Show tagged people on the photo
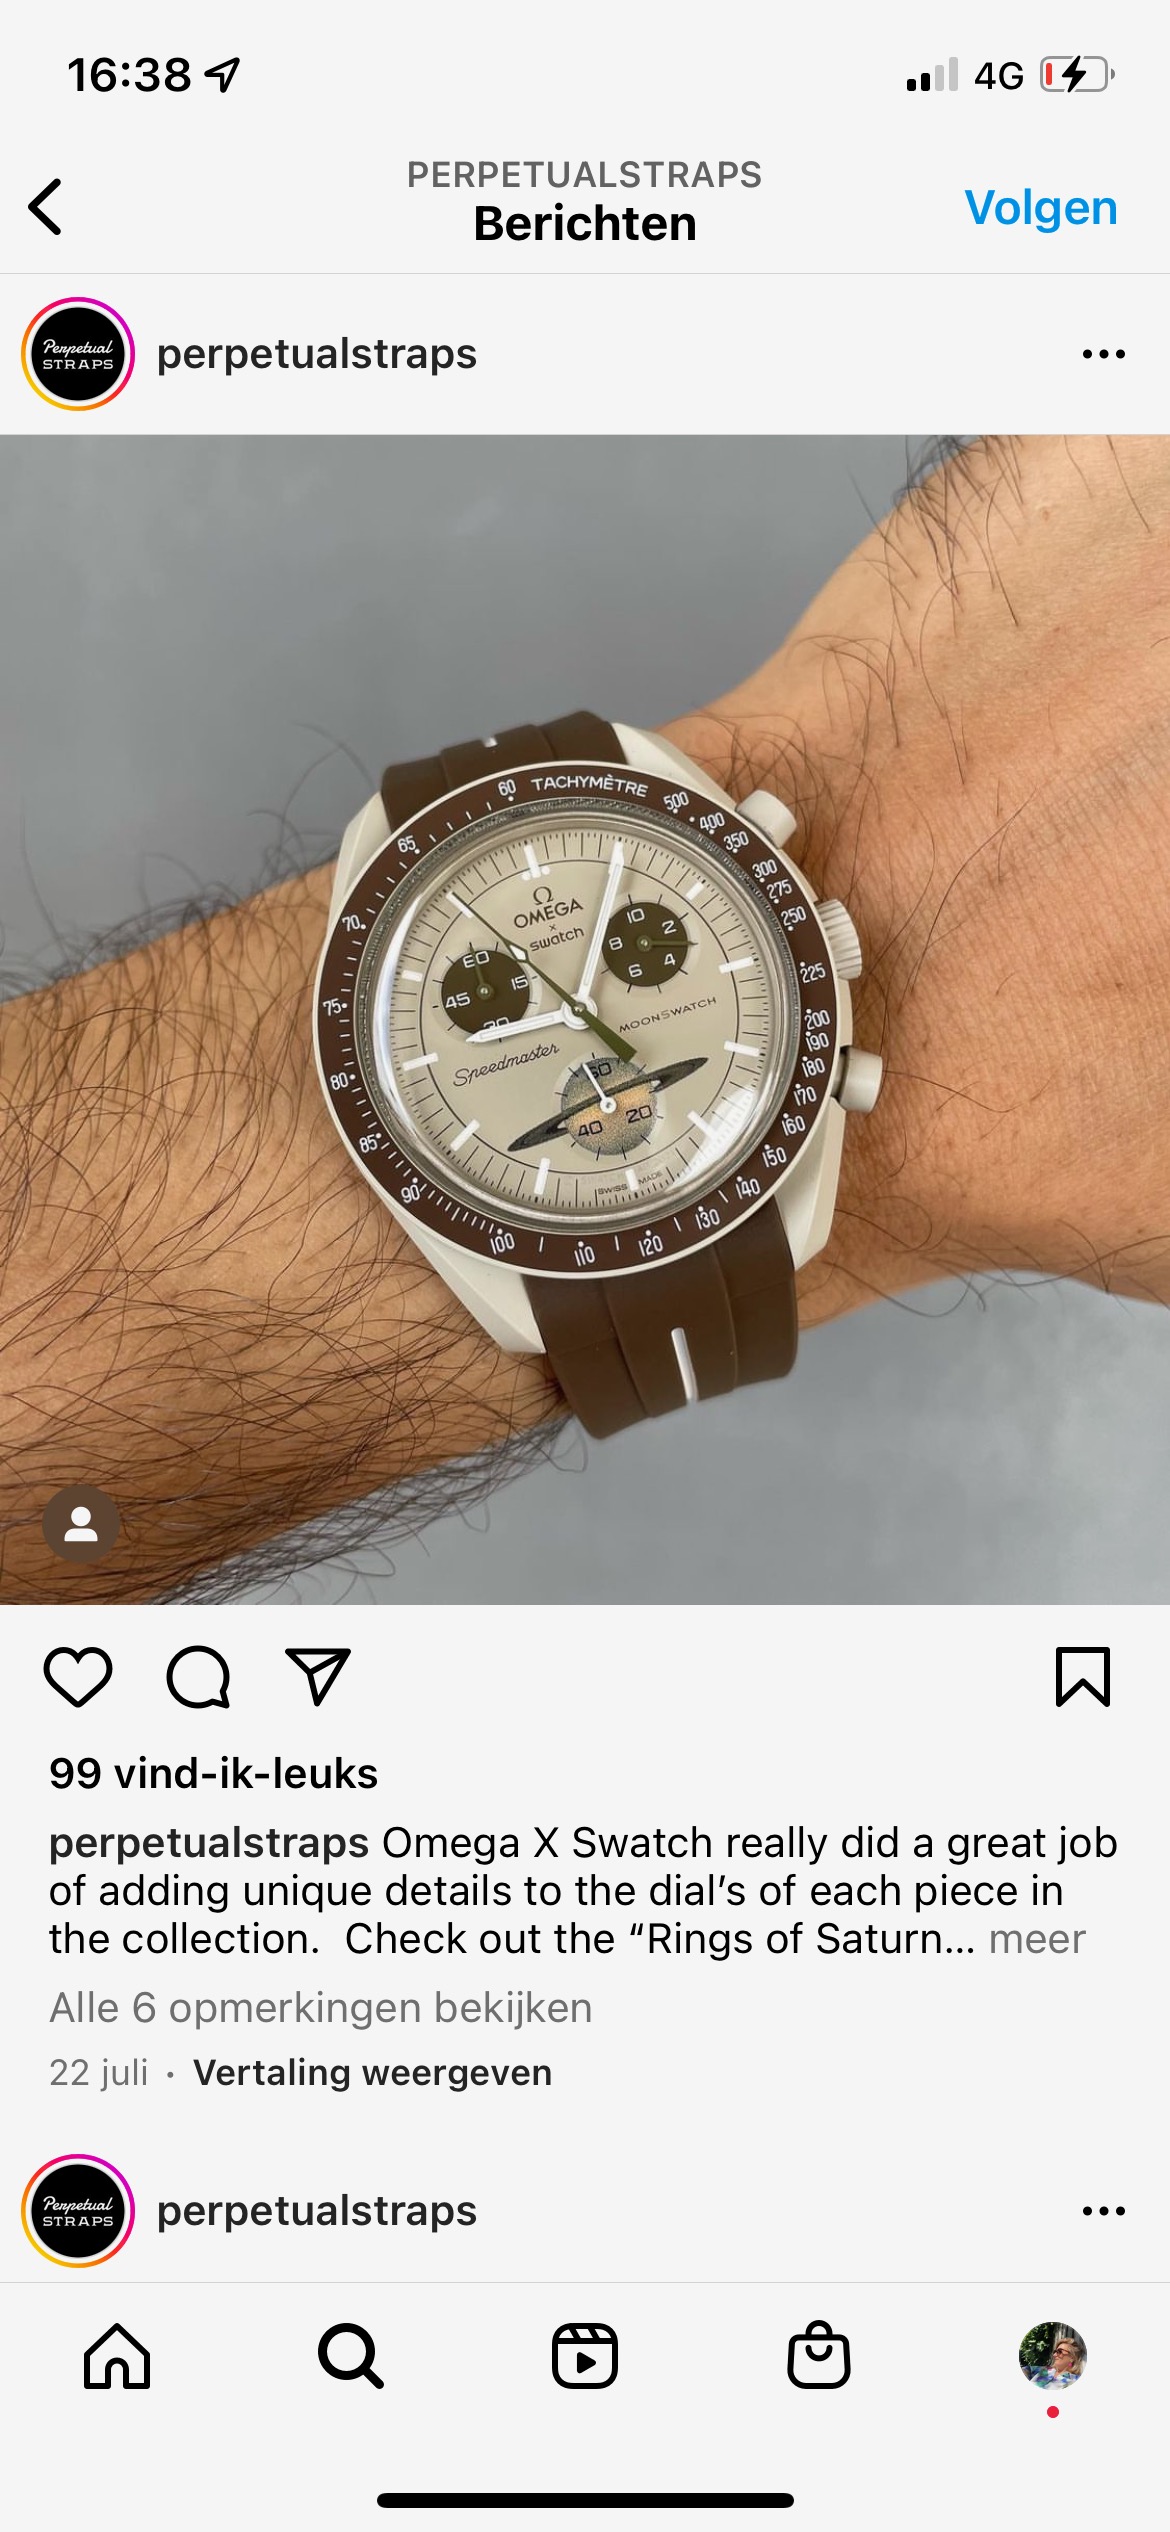Image resolution: width=1170 pixels, height=2532 pixels. 81,1524
